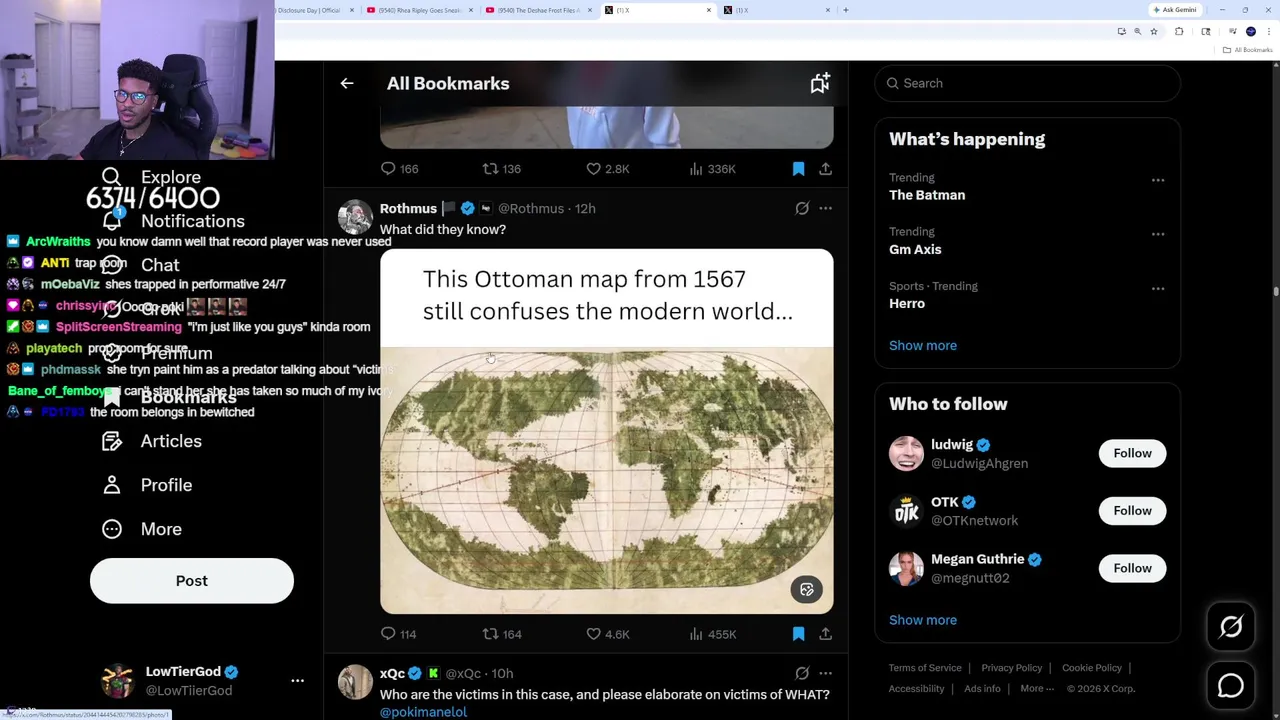Remove bookmark on the post with 336K views
This screenshot has width=1280, height=720.
(798, 169)
